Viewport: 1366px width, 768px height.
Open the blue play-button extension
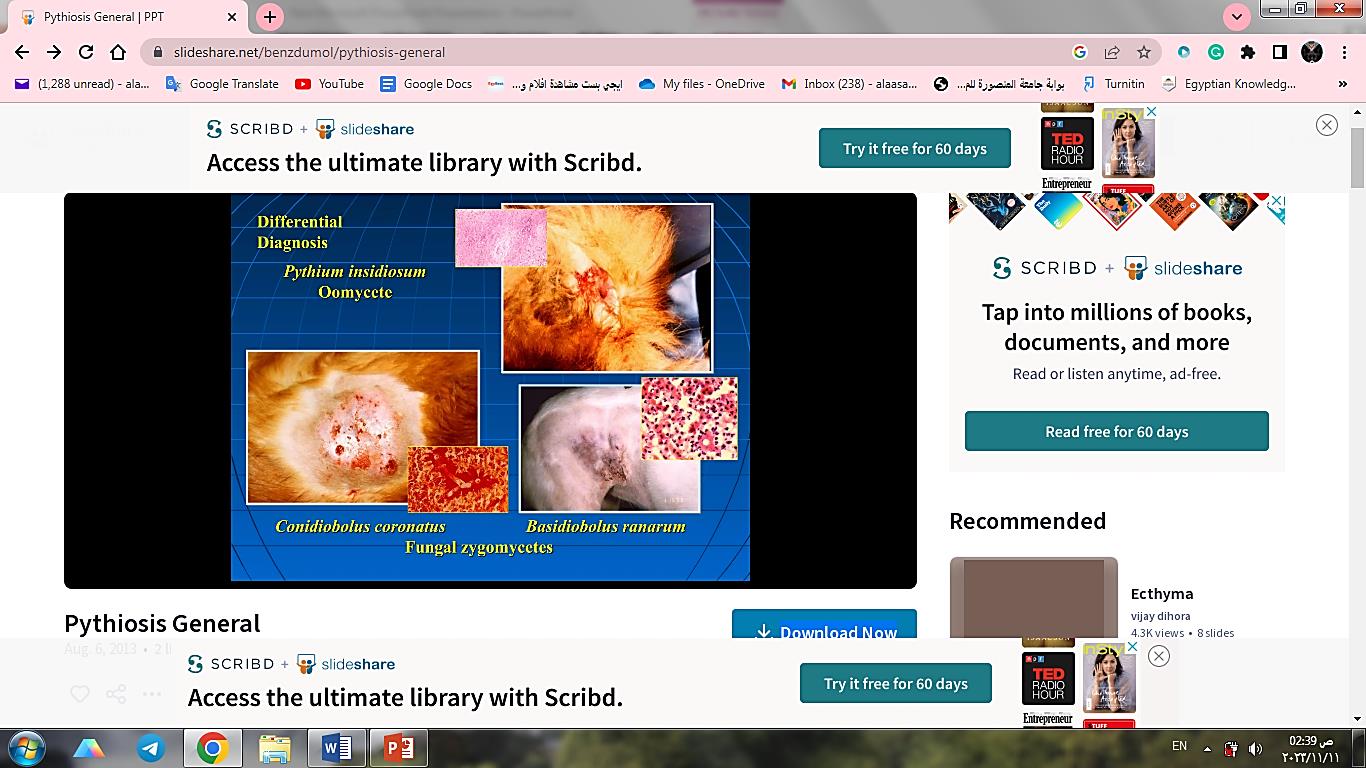click(x=1184, y=52)
